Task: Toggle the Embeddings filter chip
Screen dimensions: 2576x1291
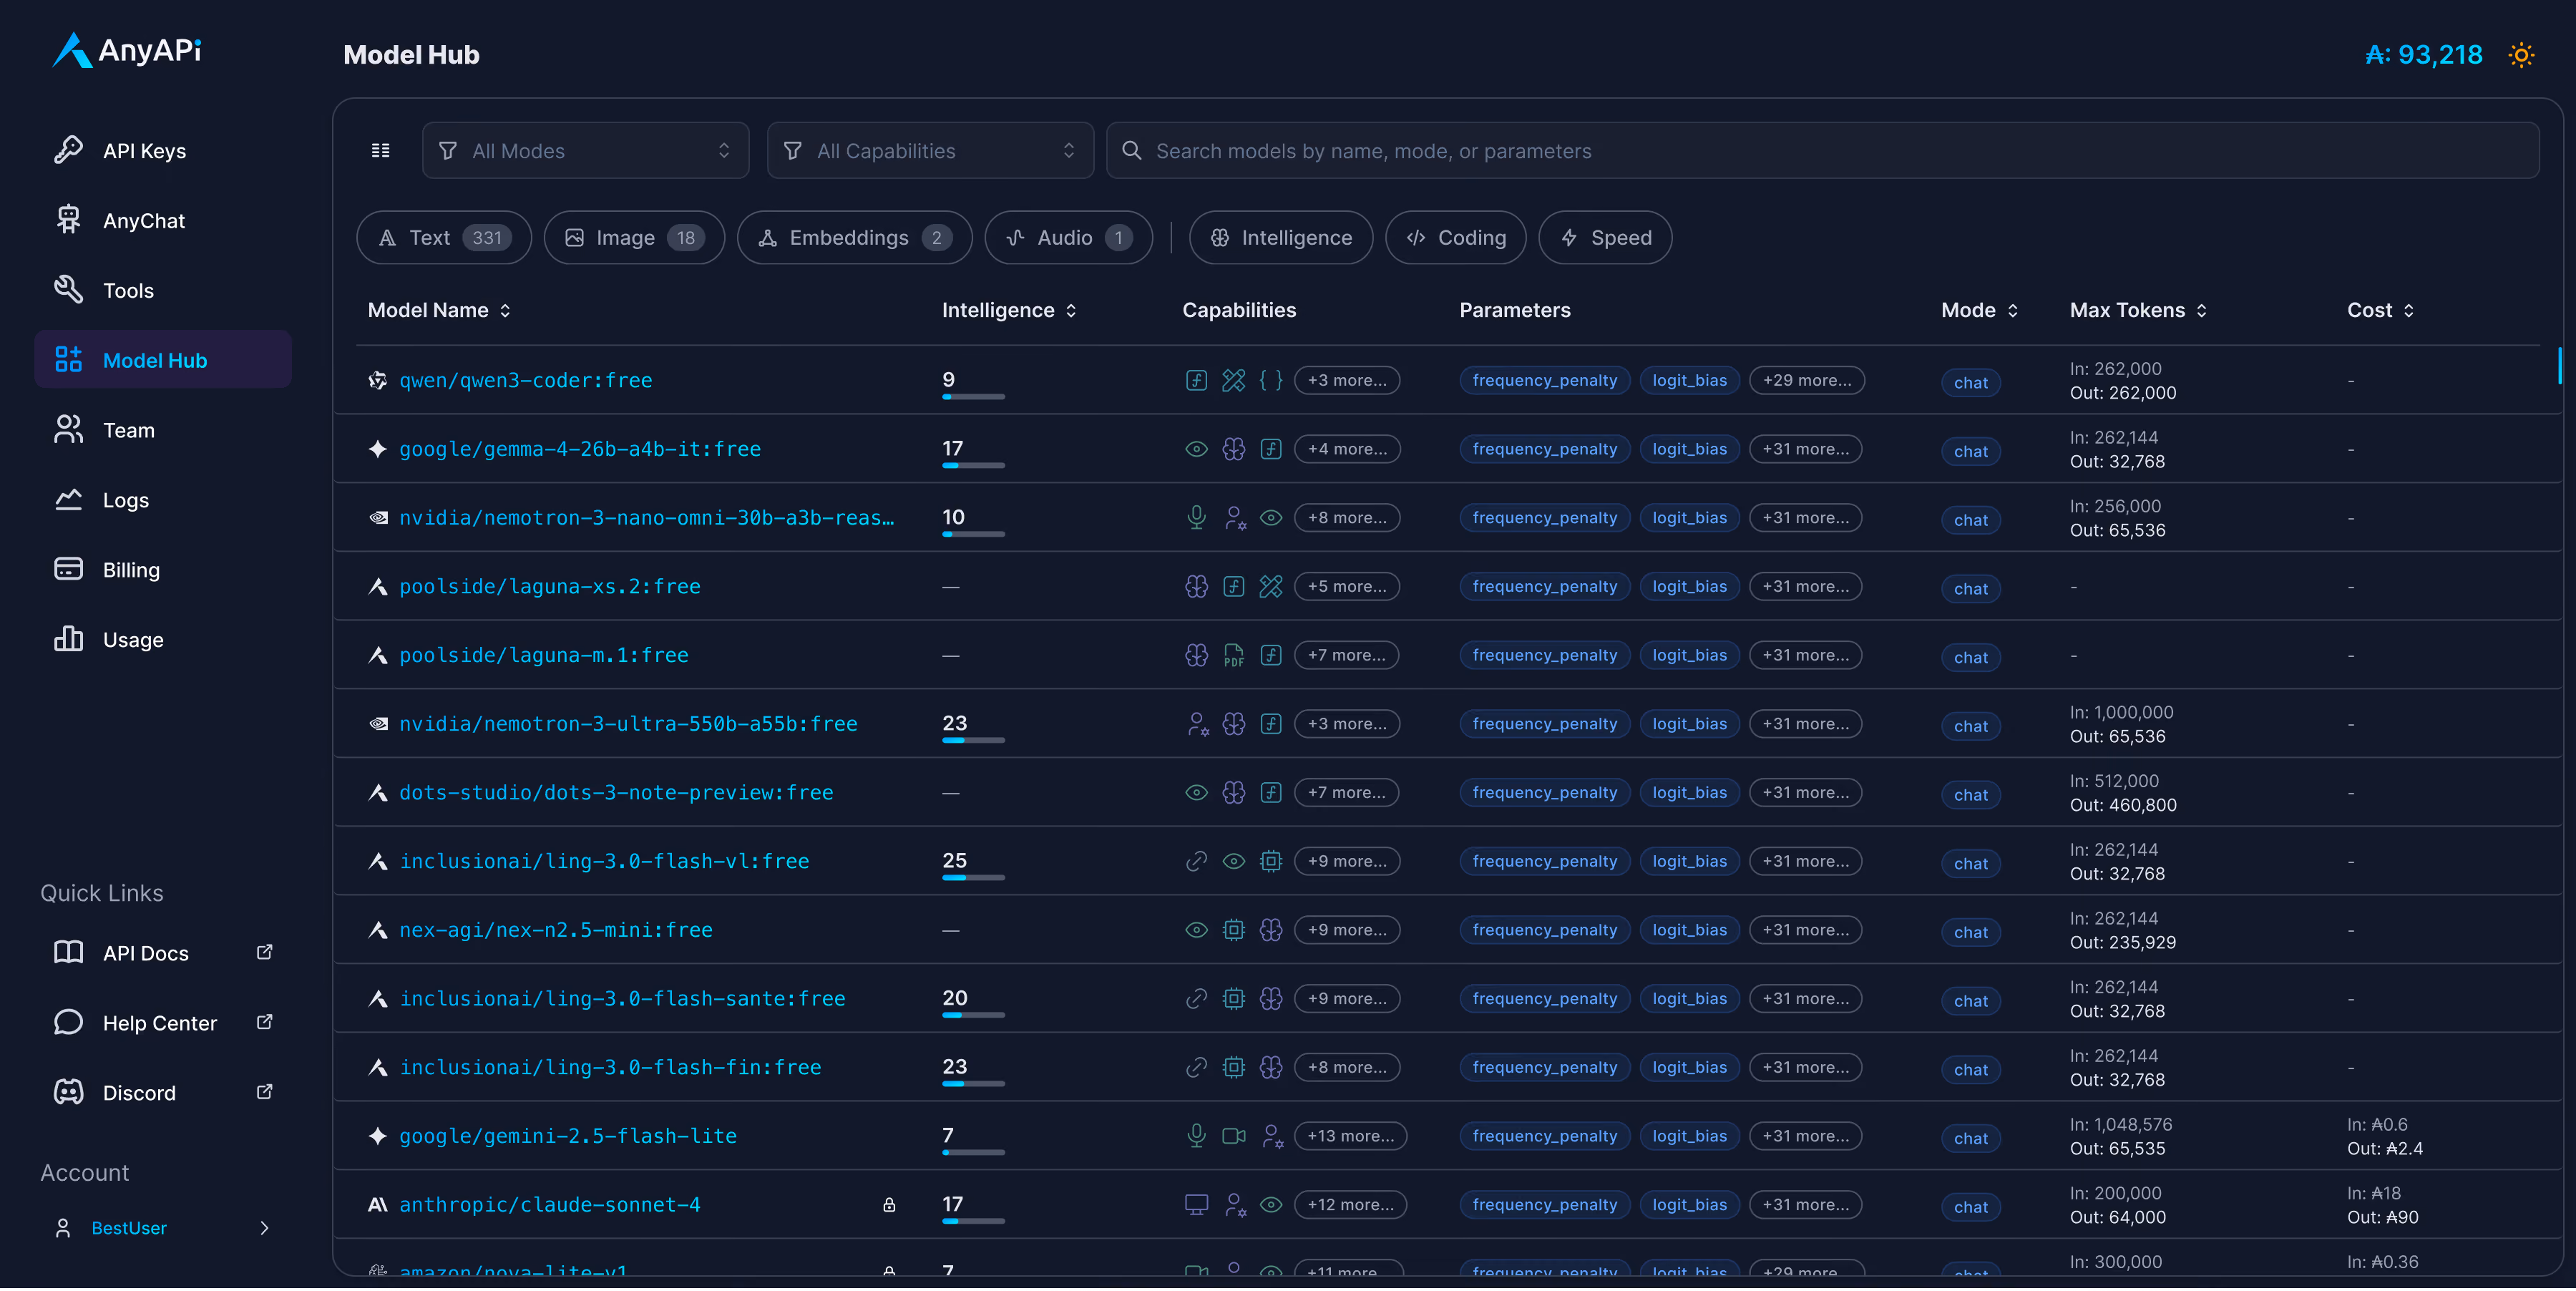Action: pyautogui.click(x=854, y=237)
